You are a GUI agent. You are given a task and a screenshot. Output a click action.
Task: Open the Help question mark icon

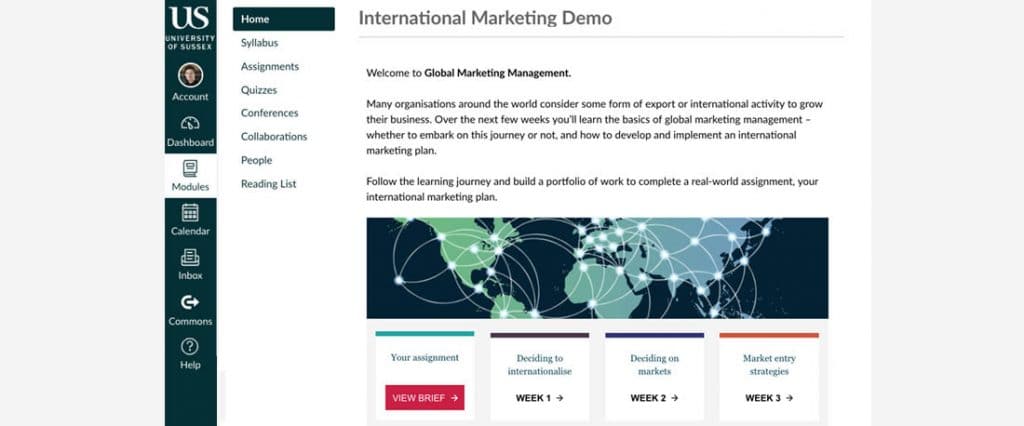pos(190,347)
